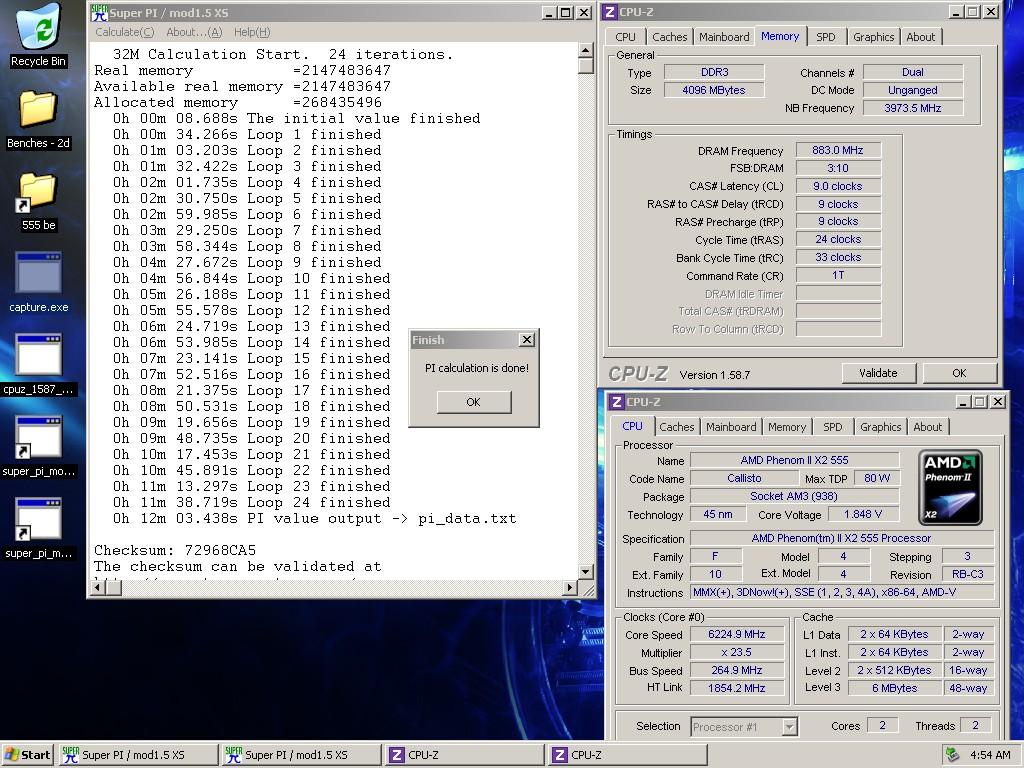Click the DRAM Frequency 883.0 MHz field
1024x768 pixels.
838,150
